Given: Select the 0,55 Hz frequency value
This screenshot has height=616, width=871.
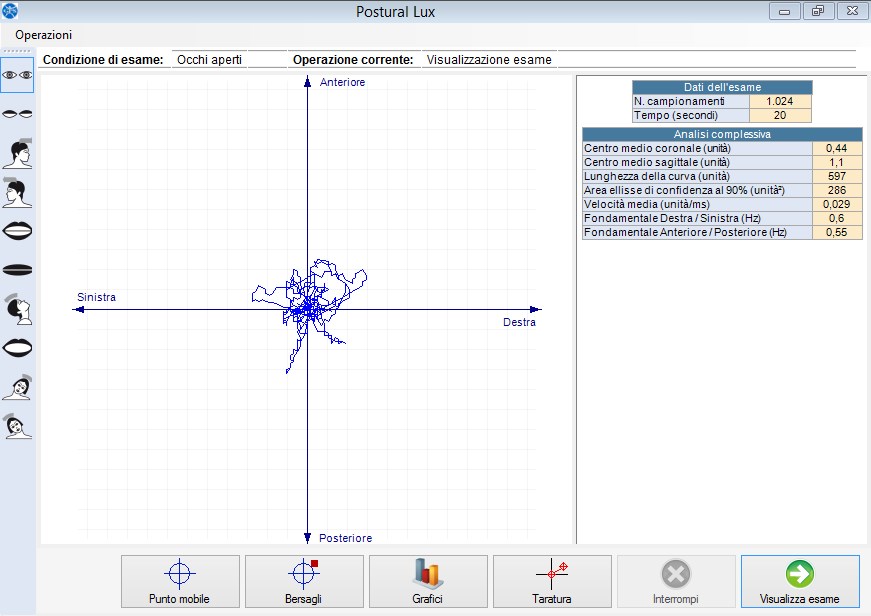Looking at the screenshot, I should pos(837,232).
